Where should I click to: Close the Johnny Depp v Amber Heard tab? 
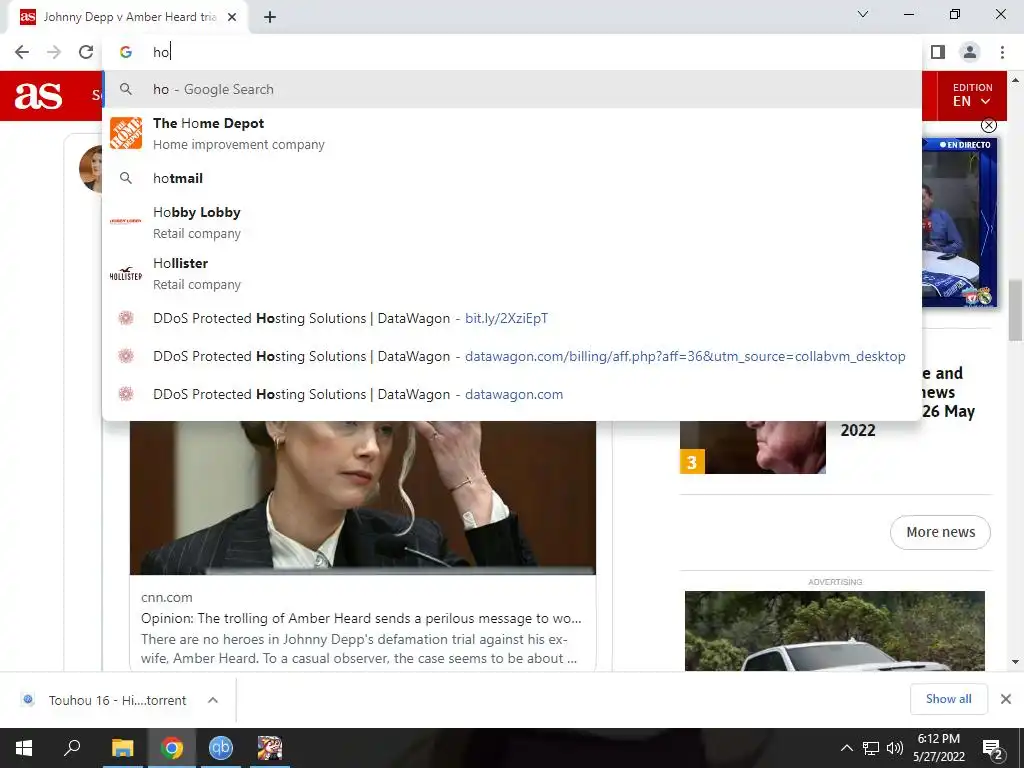(x=232, y=17)
